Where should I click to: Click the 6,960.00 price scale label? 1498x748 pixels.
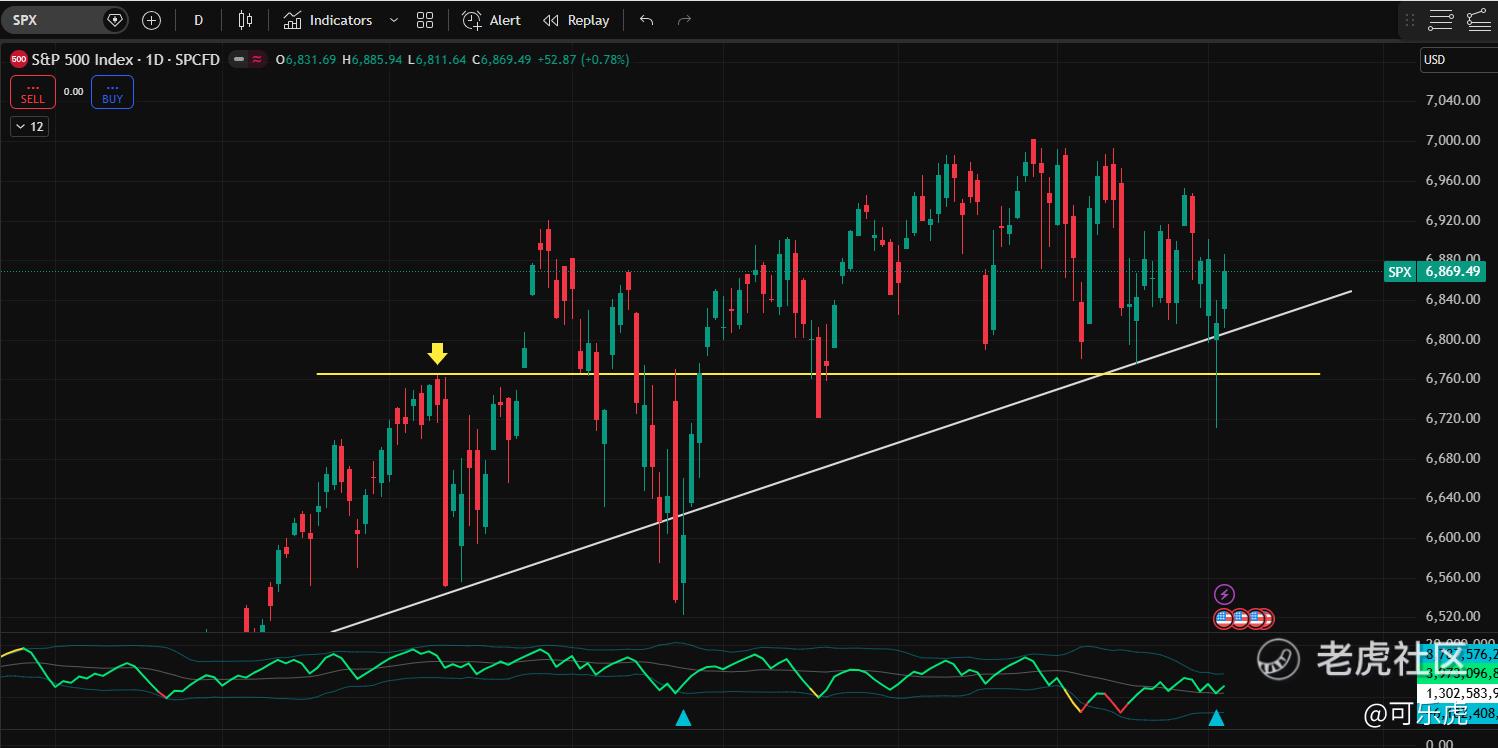click(1452, 180)
